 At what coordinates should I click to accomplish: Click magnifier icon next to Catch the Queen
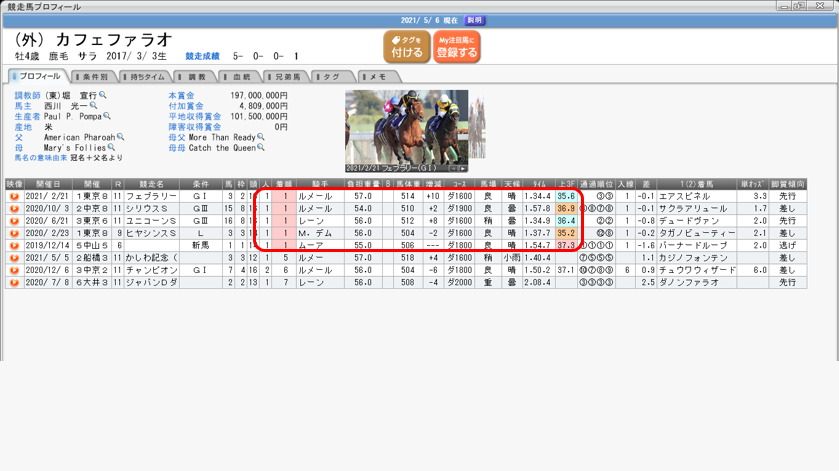coord(261,148)
